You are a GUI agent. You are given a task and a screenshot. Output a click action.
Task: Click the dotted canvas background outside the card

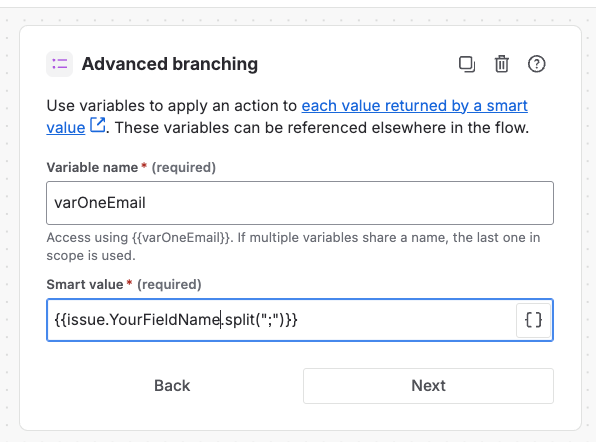click(x=10, y=228)
